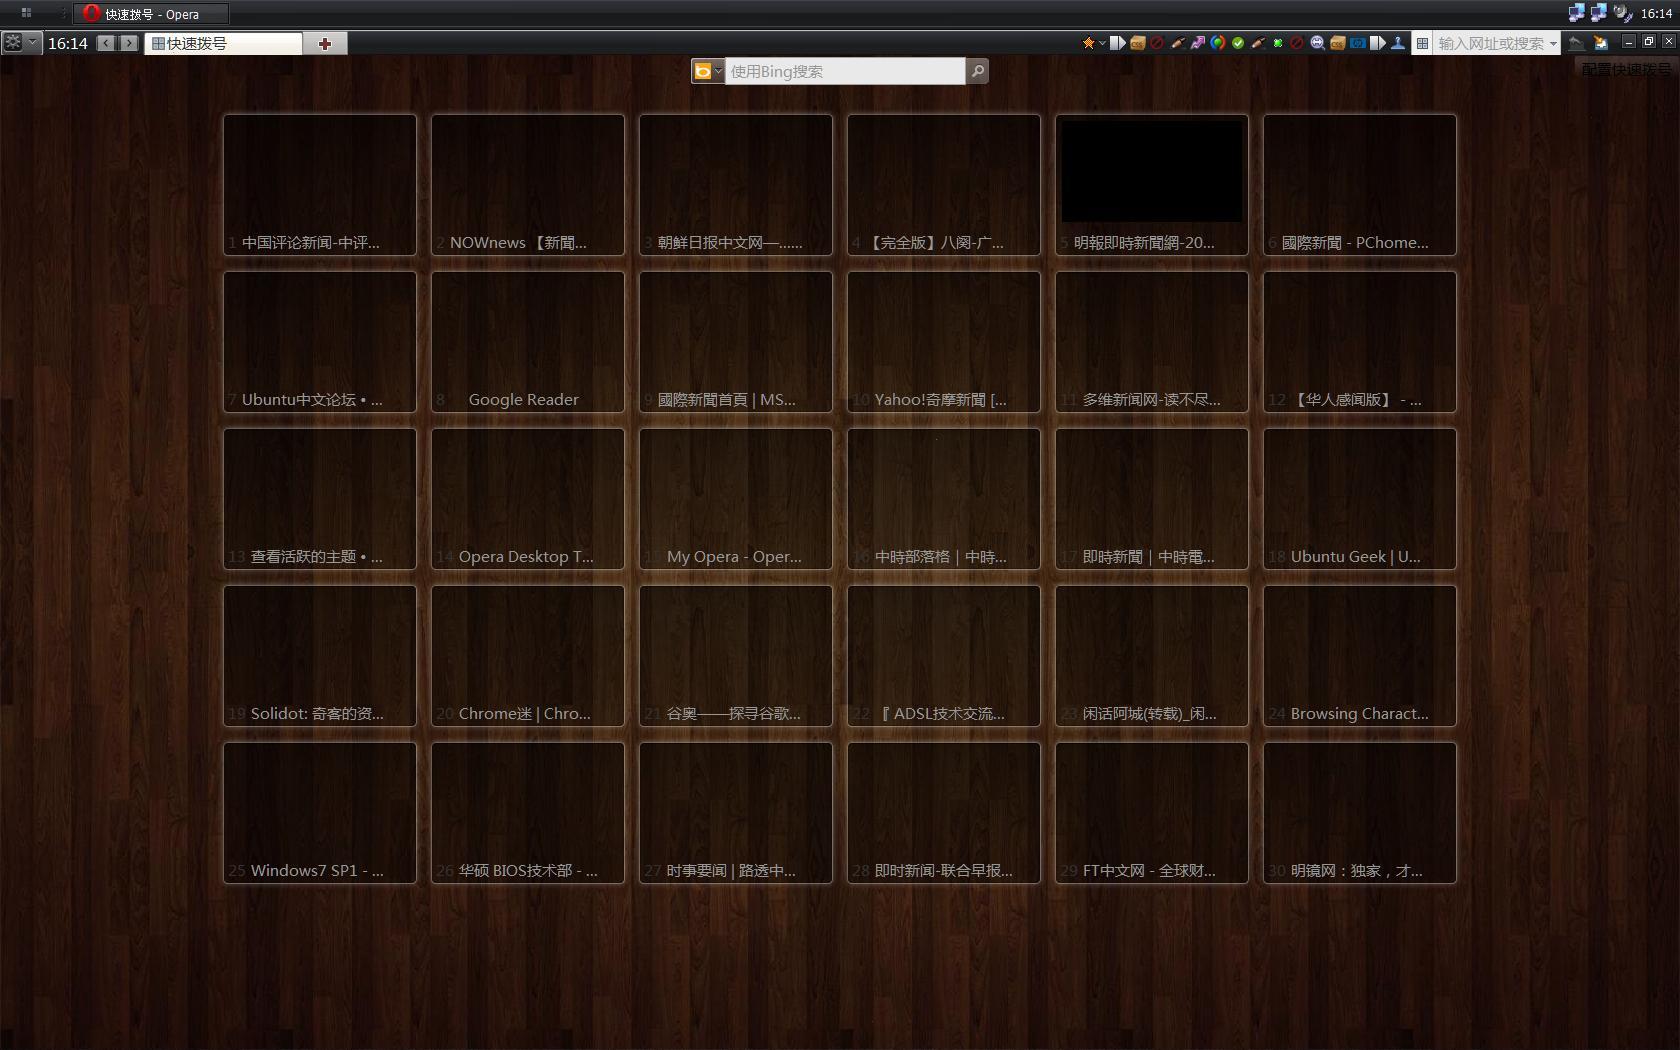The height and width of the screenshot is (1050, 1680).
Task: Open speed dial 4 【完全版】八阕
Action: pyautogui.click(x=944, y=185)
